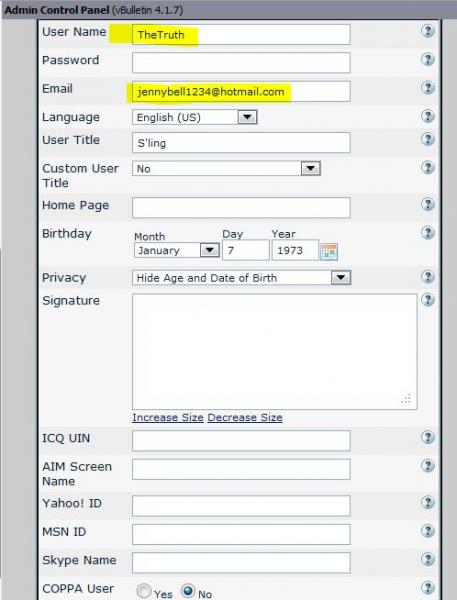Click the User Title field showing S'ling

pyautogui.click(x=241, y=143)
